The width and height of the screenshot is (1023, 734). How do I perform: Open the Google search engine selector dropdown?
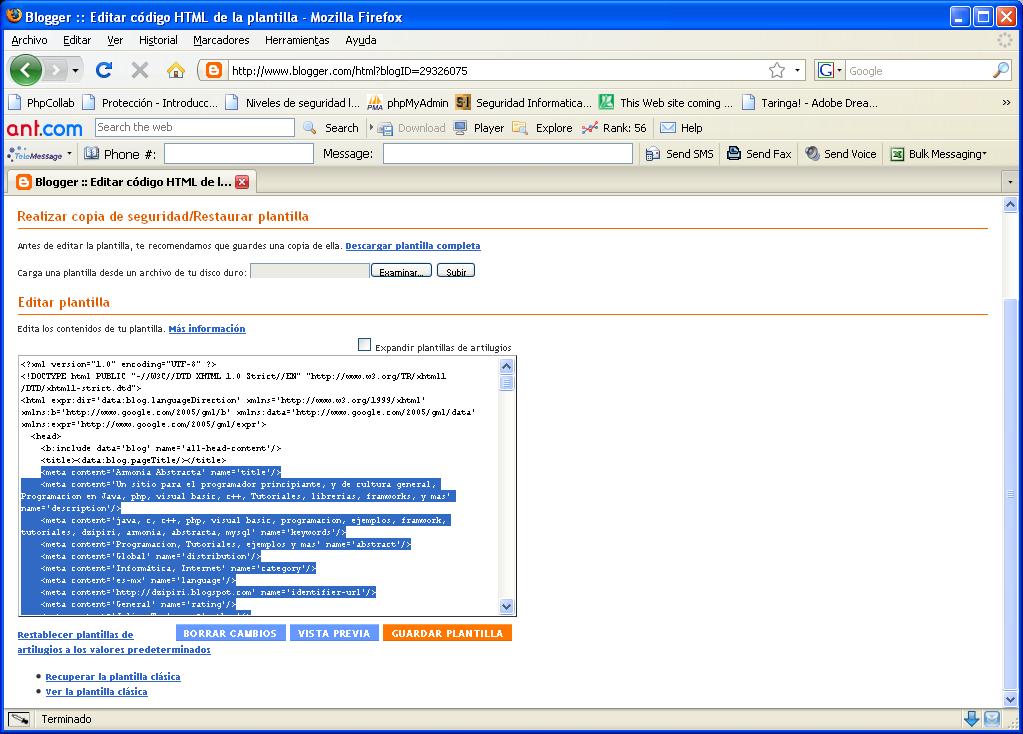pos(839,70)
